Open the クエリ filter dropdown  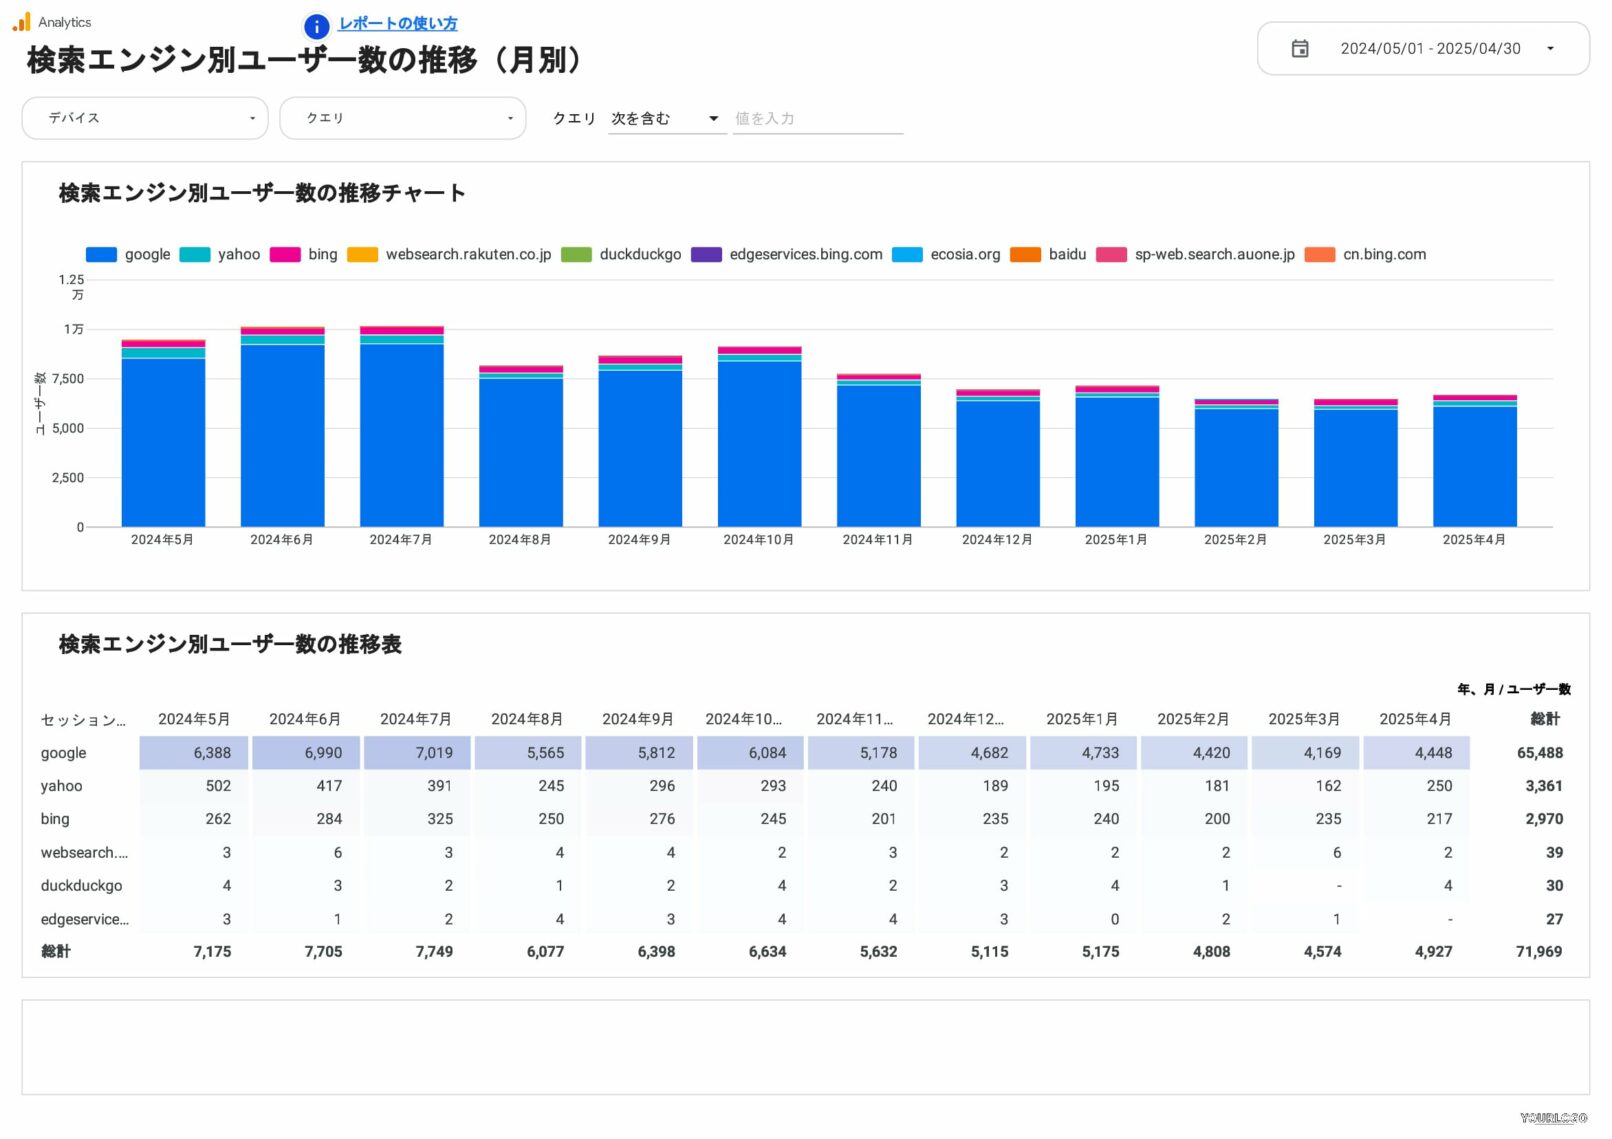coord(403,117)
